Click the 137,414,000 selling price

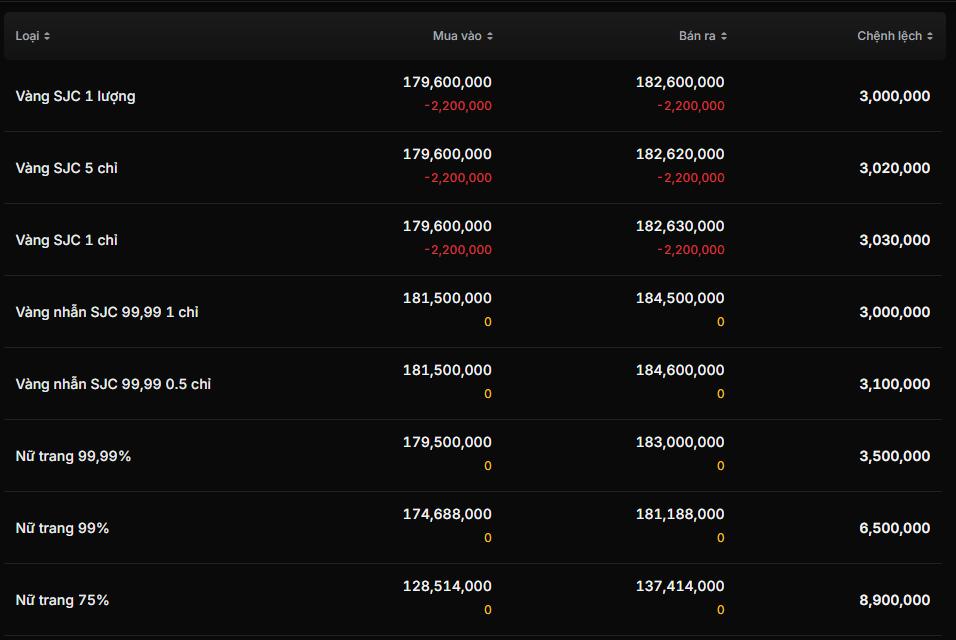tap(680, 586)
